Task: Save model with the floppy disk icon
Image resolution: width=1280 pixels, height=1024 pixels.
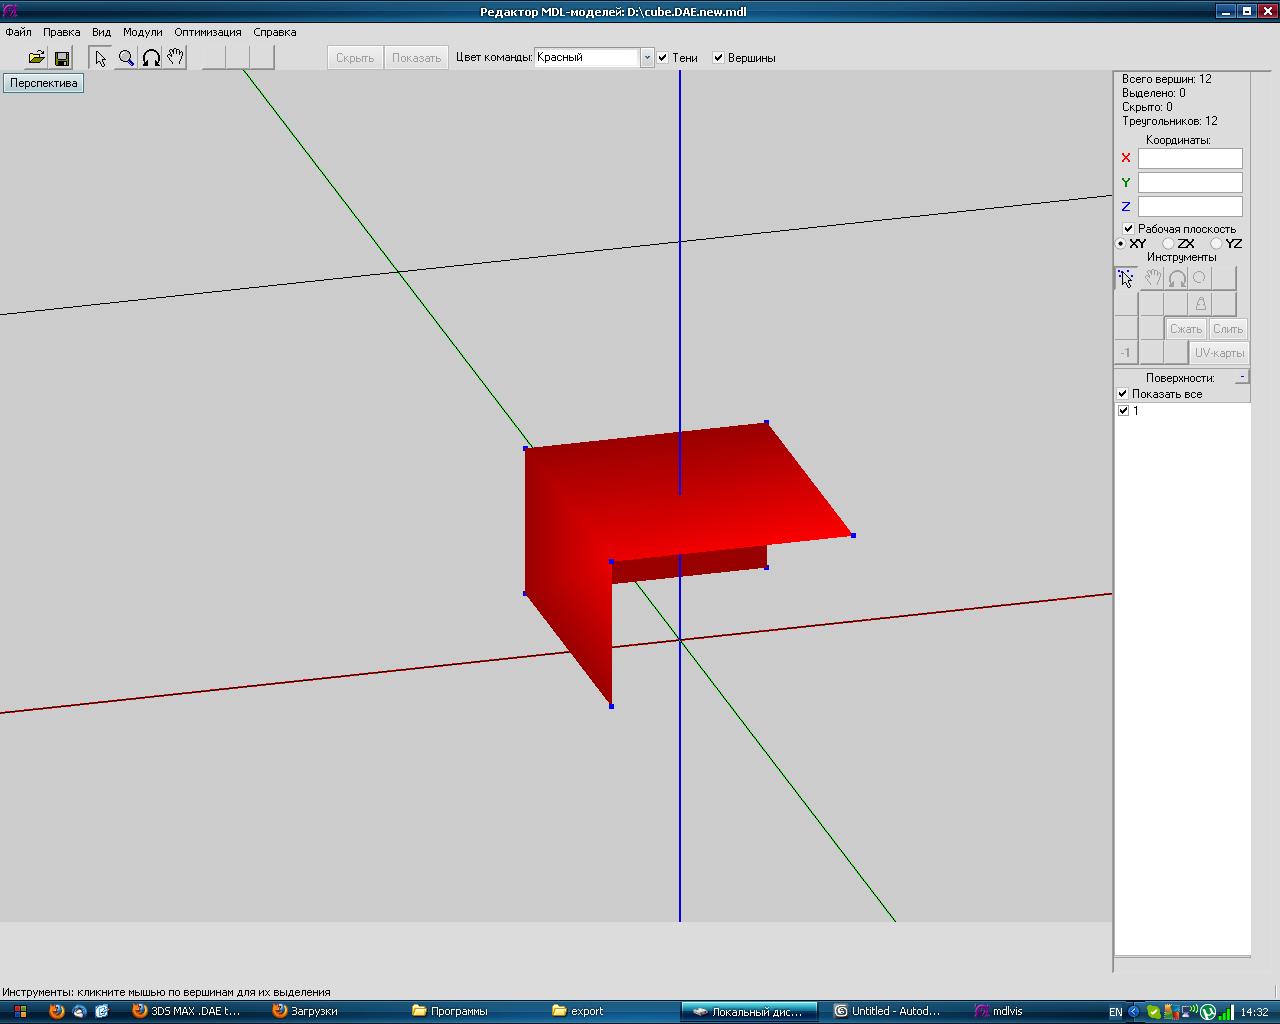Action: click(x=62, y=58)
